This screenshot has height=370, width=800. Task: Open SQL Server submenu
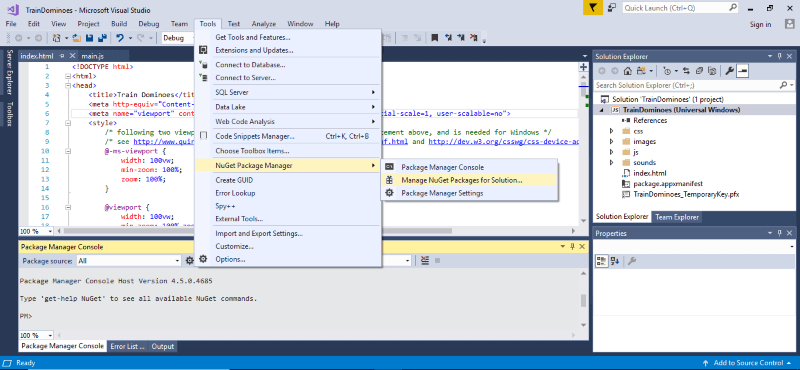(x=288, y=92)
